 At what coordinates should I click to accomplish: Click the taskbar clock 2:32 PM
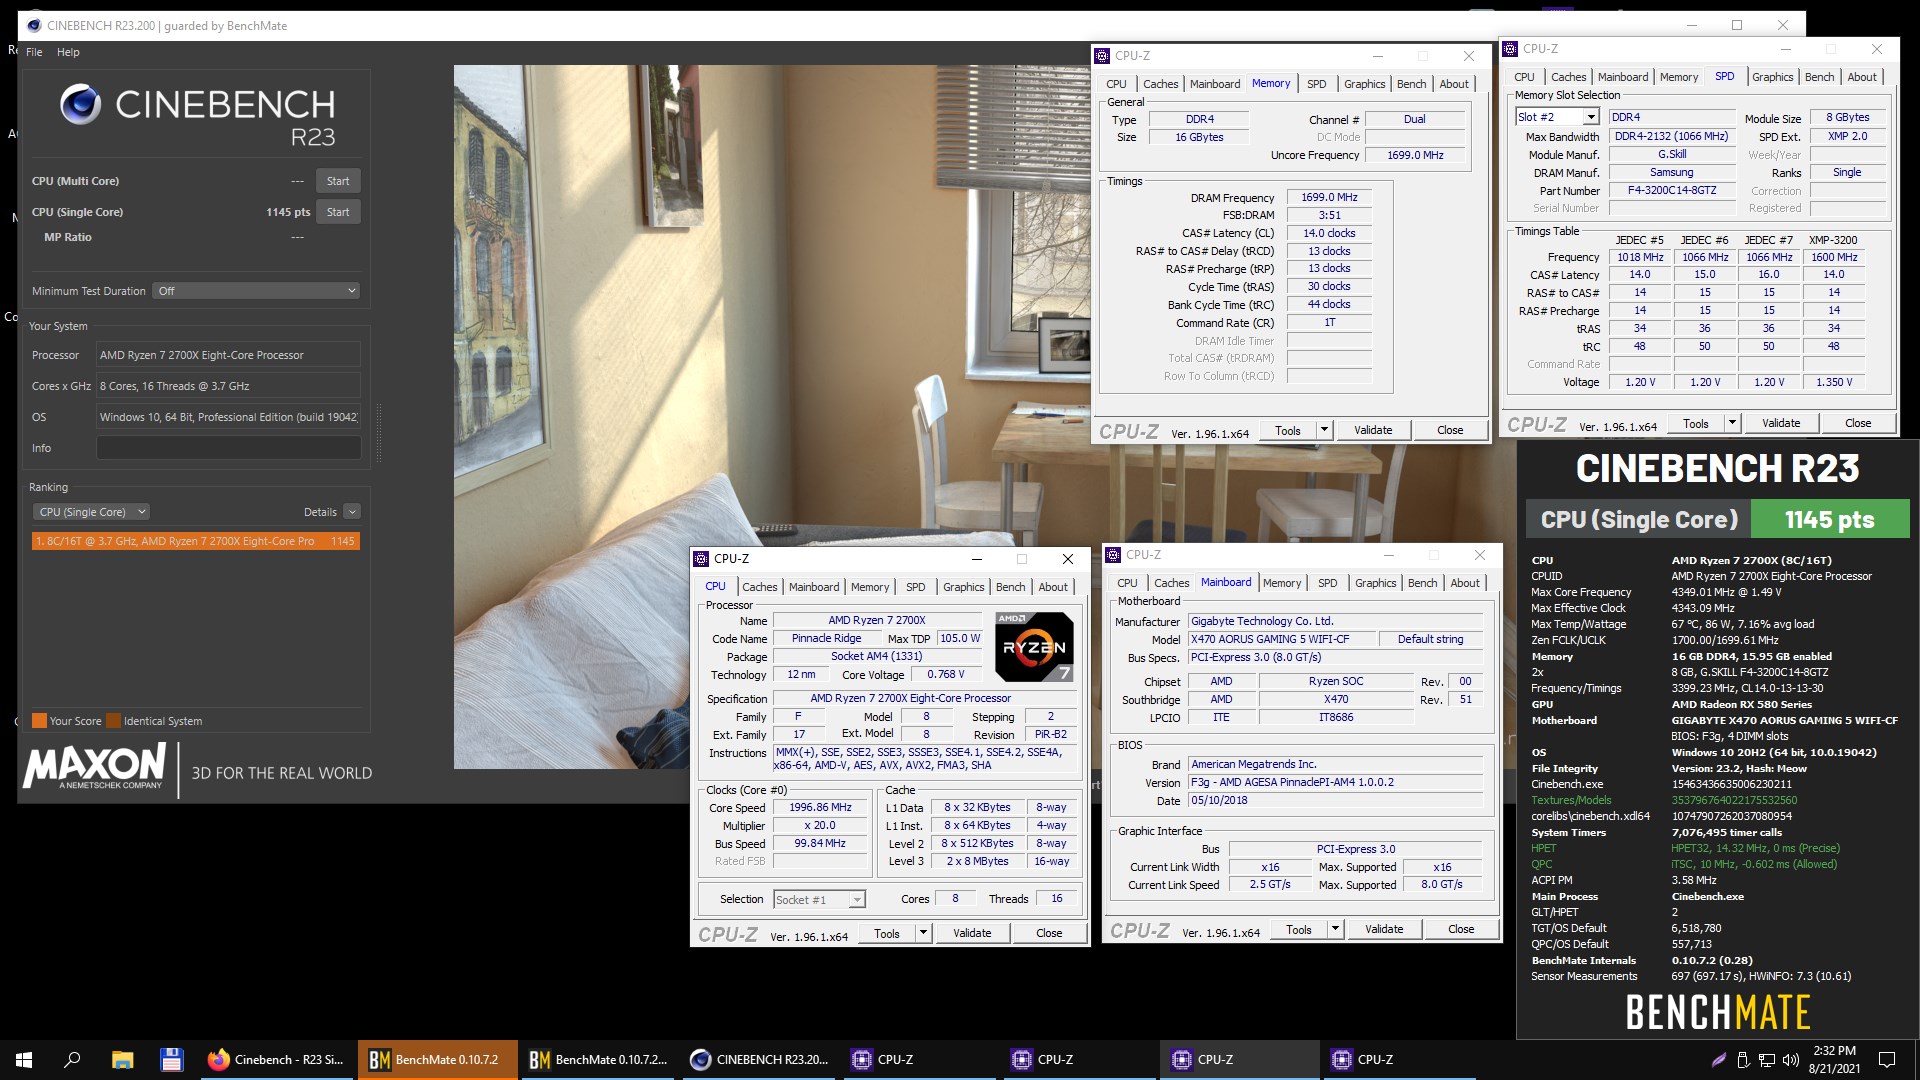pos(1834,1060)
